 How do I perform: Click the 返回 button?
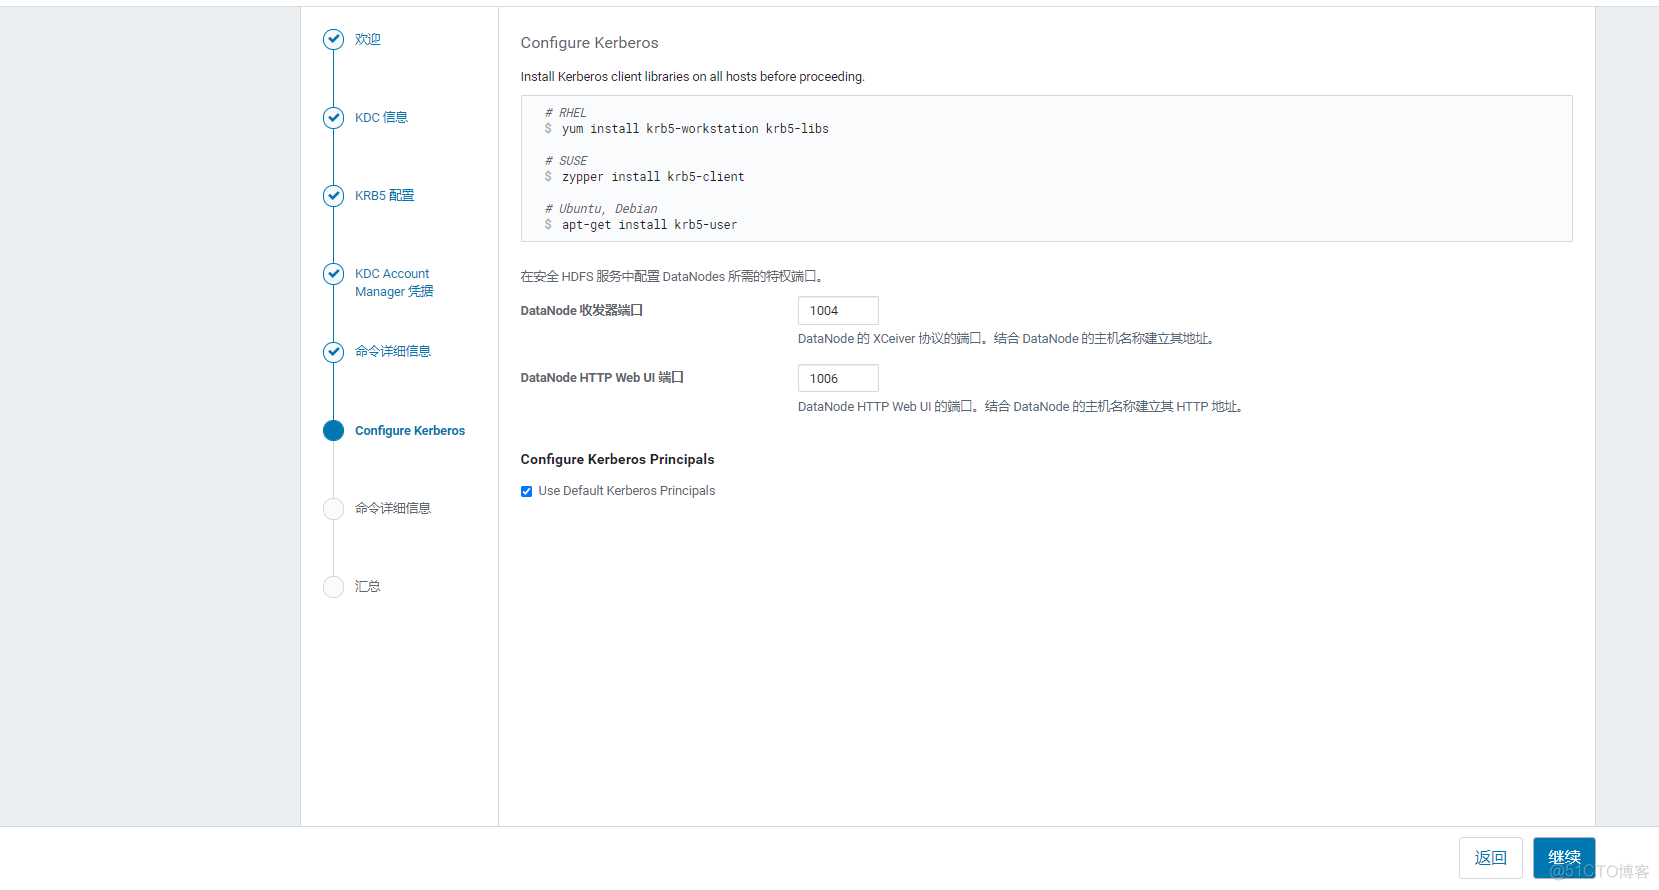1490,858
